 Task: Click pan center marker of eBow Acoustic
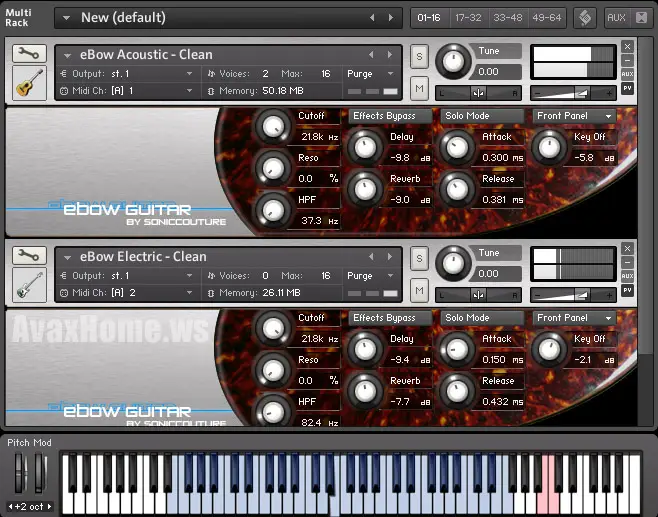[478, 93]
